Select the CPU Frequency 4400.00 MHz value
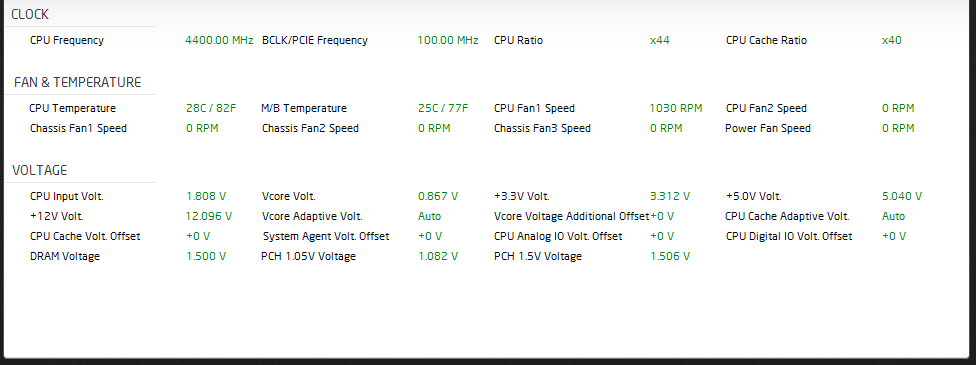The width and height of the screenshot is (976, 365). (x=219, y=40)
